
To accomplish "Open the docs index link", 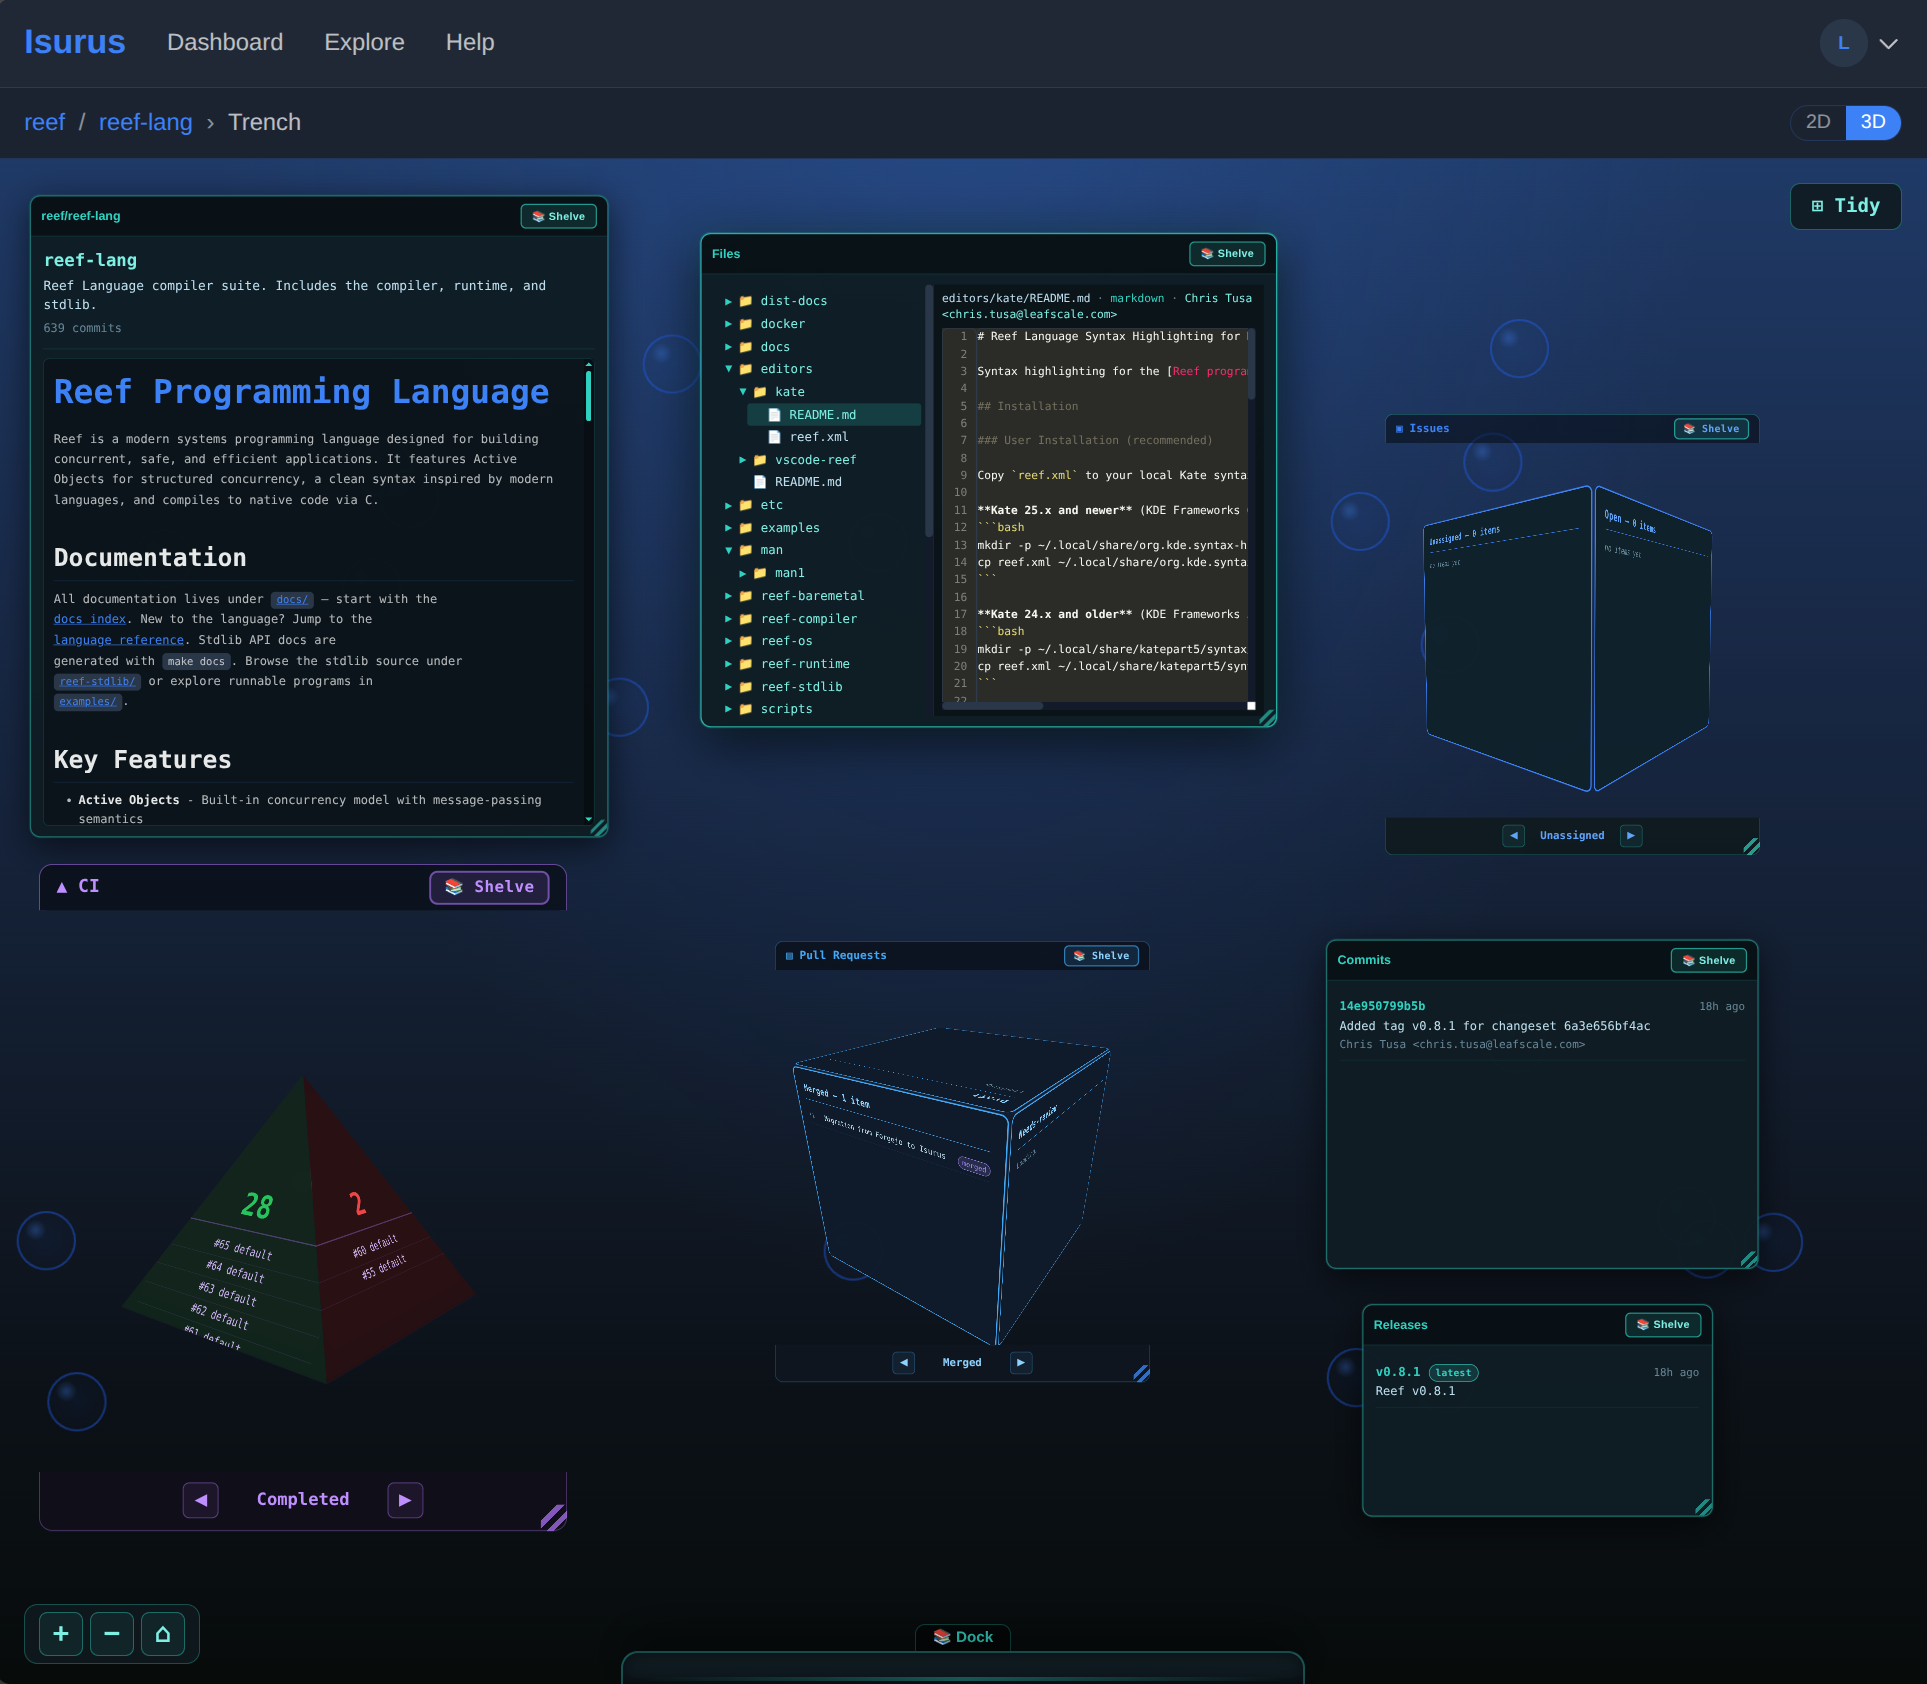I will [x=90, y=620].
